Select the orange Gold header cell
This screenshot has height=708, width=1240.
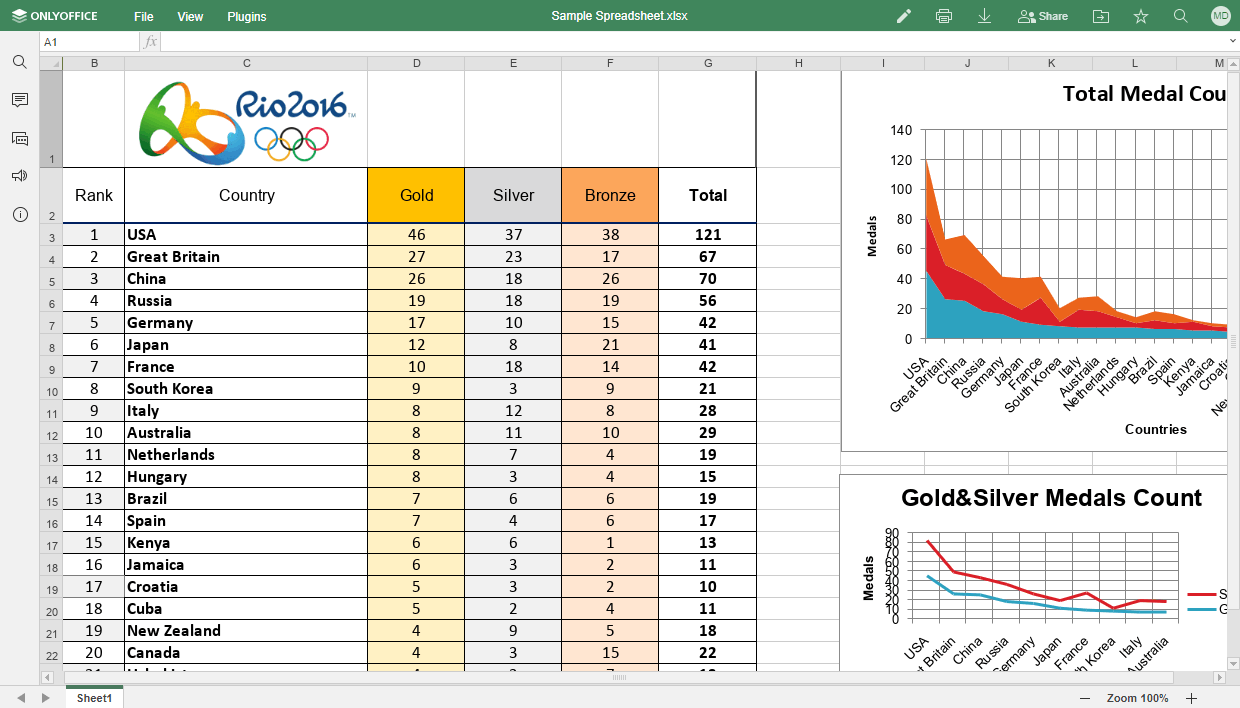416,195
